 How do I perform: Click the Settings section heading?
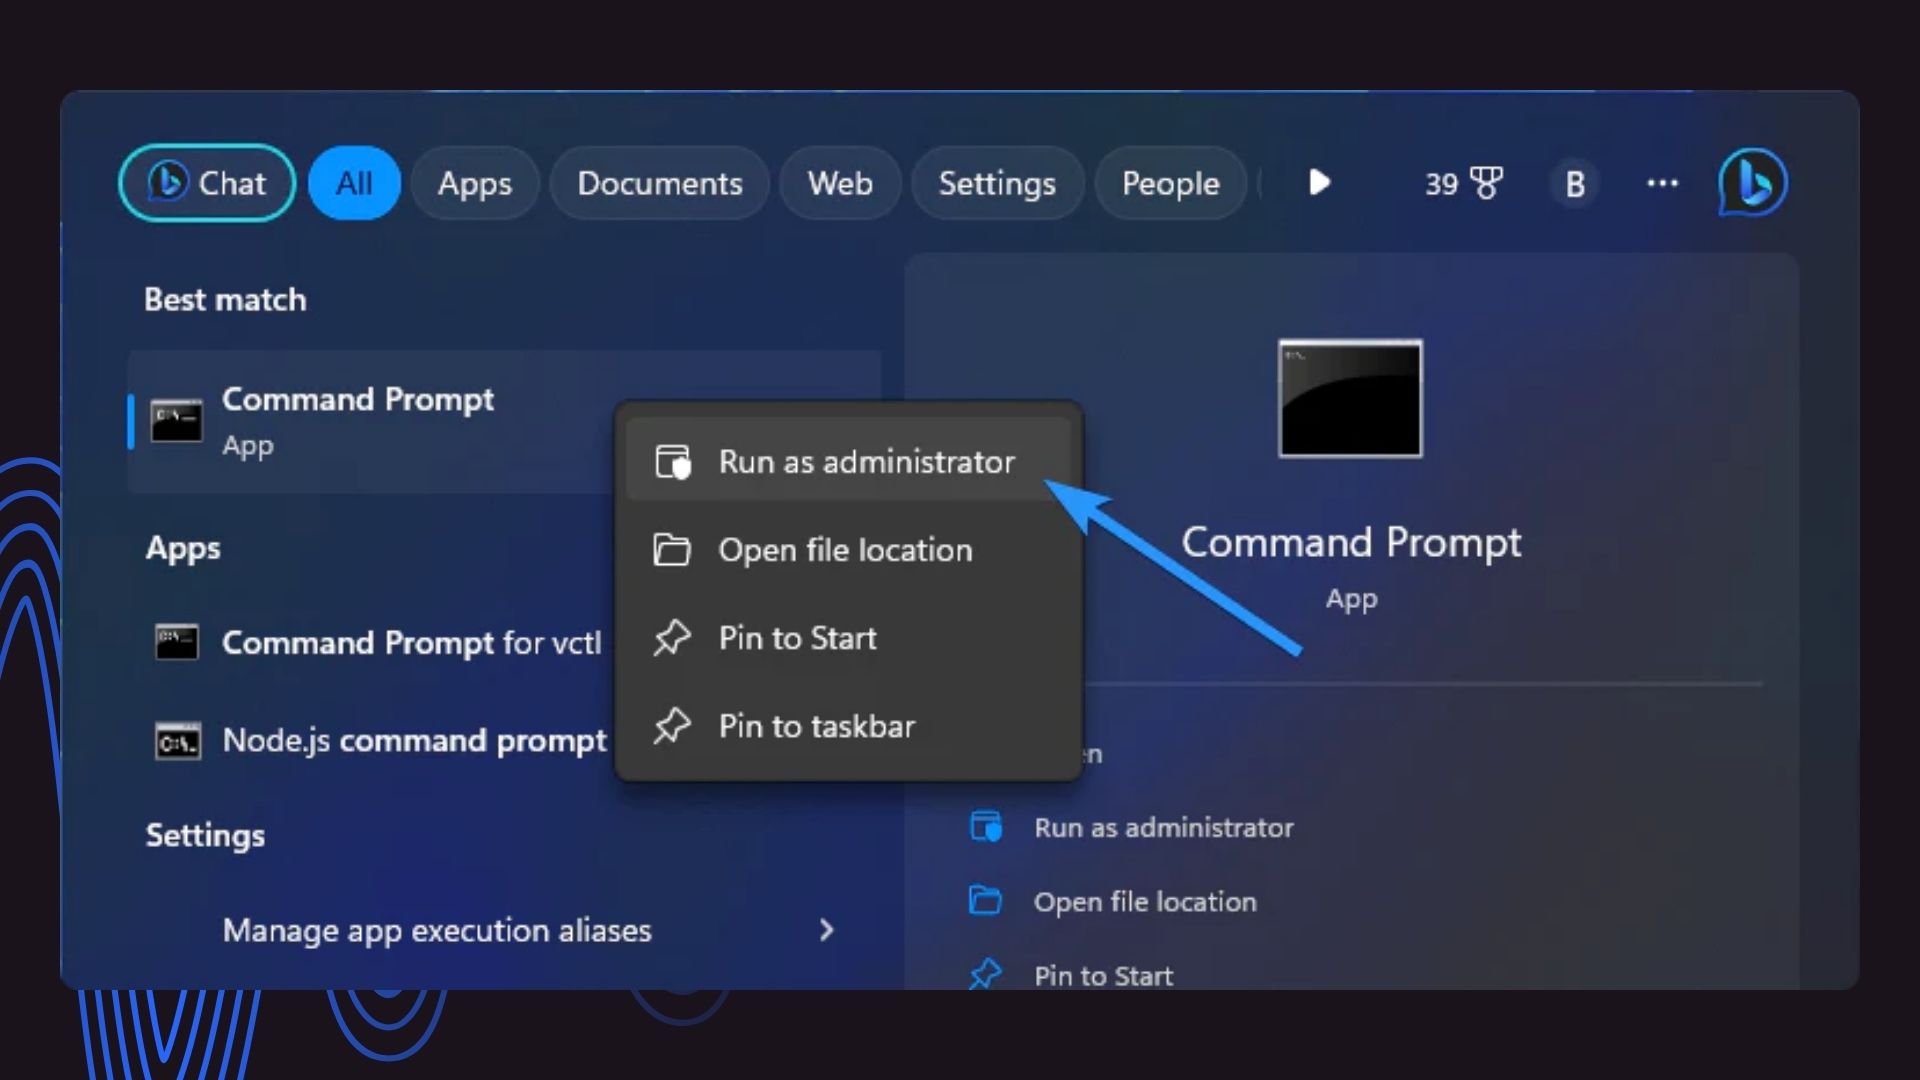coord(205,835)
